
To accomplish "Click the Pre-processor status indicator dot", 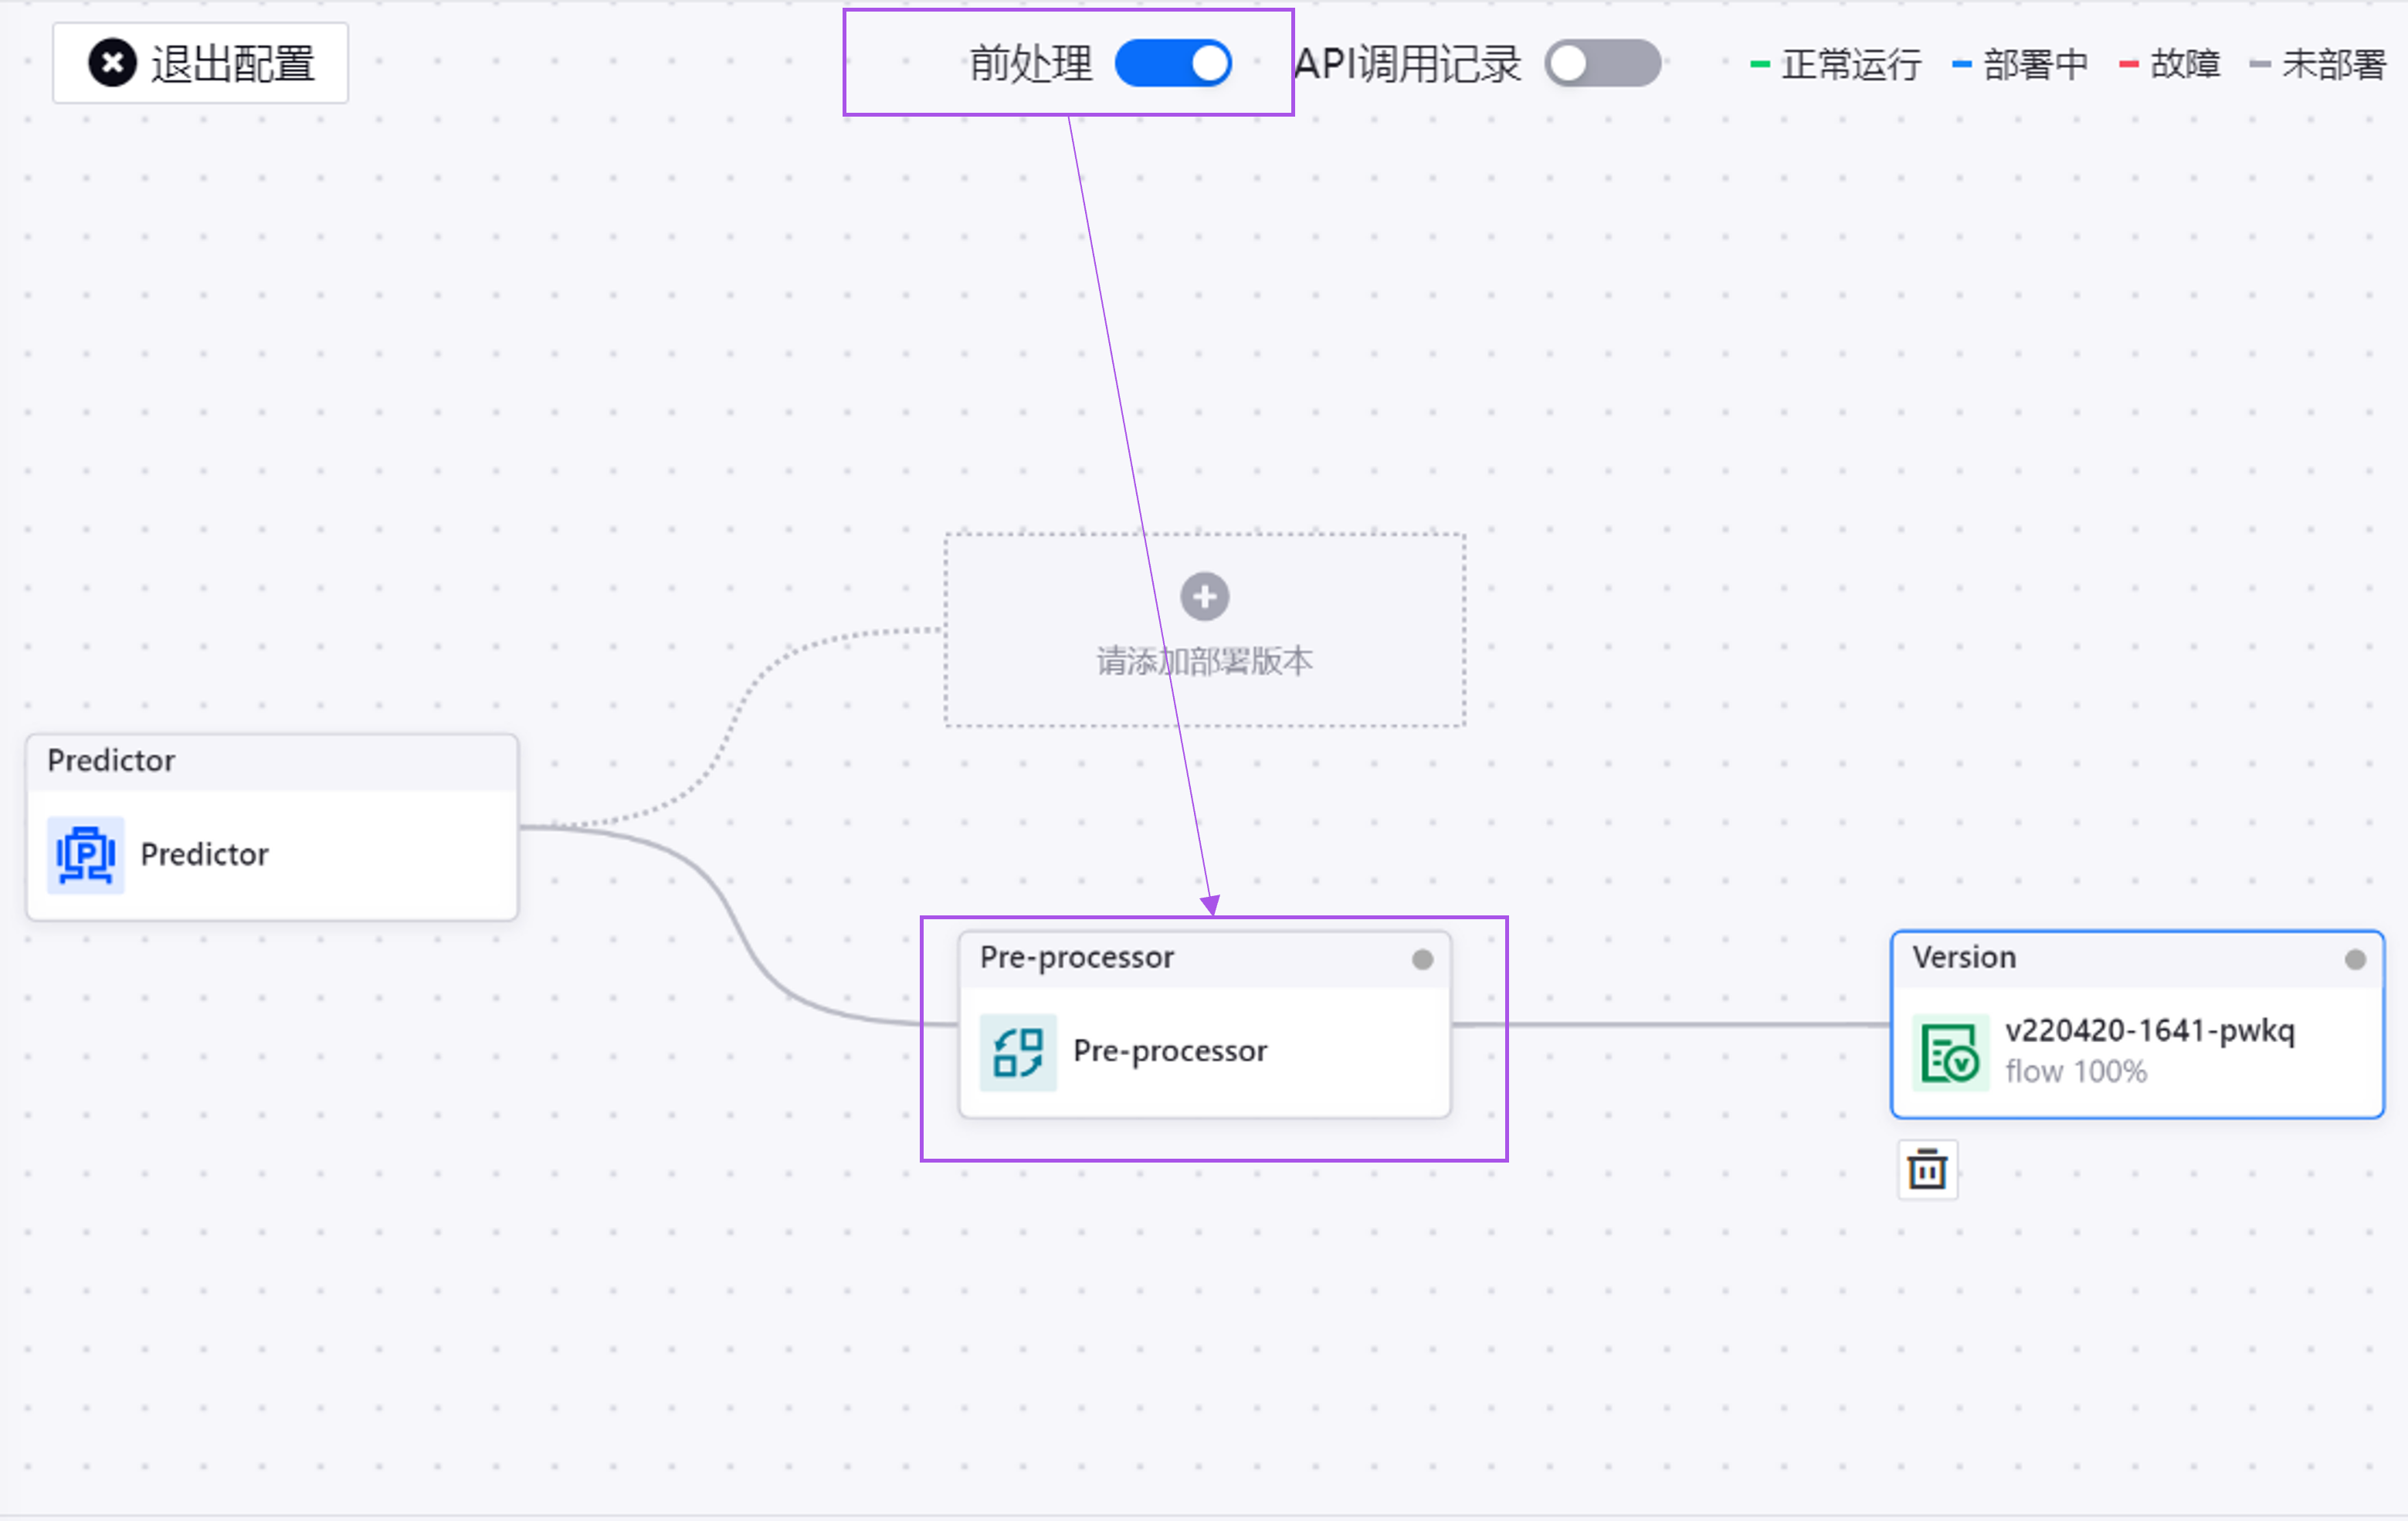I will pos(1424,959).
